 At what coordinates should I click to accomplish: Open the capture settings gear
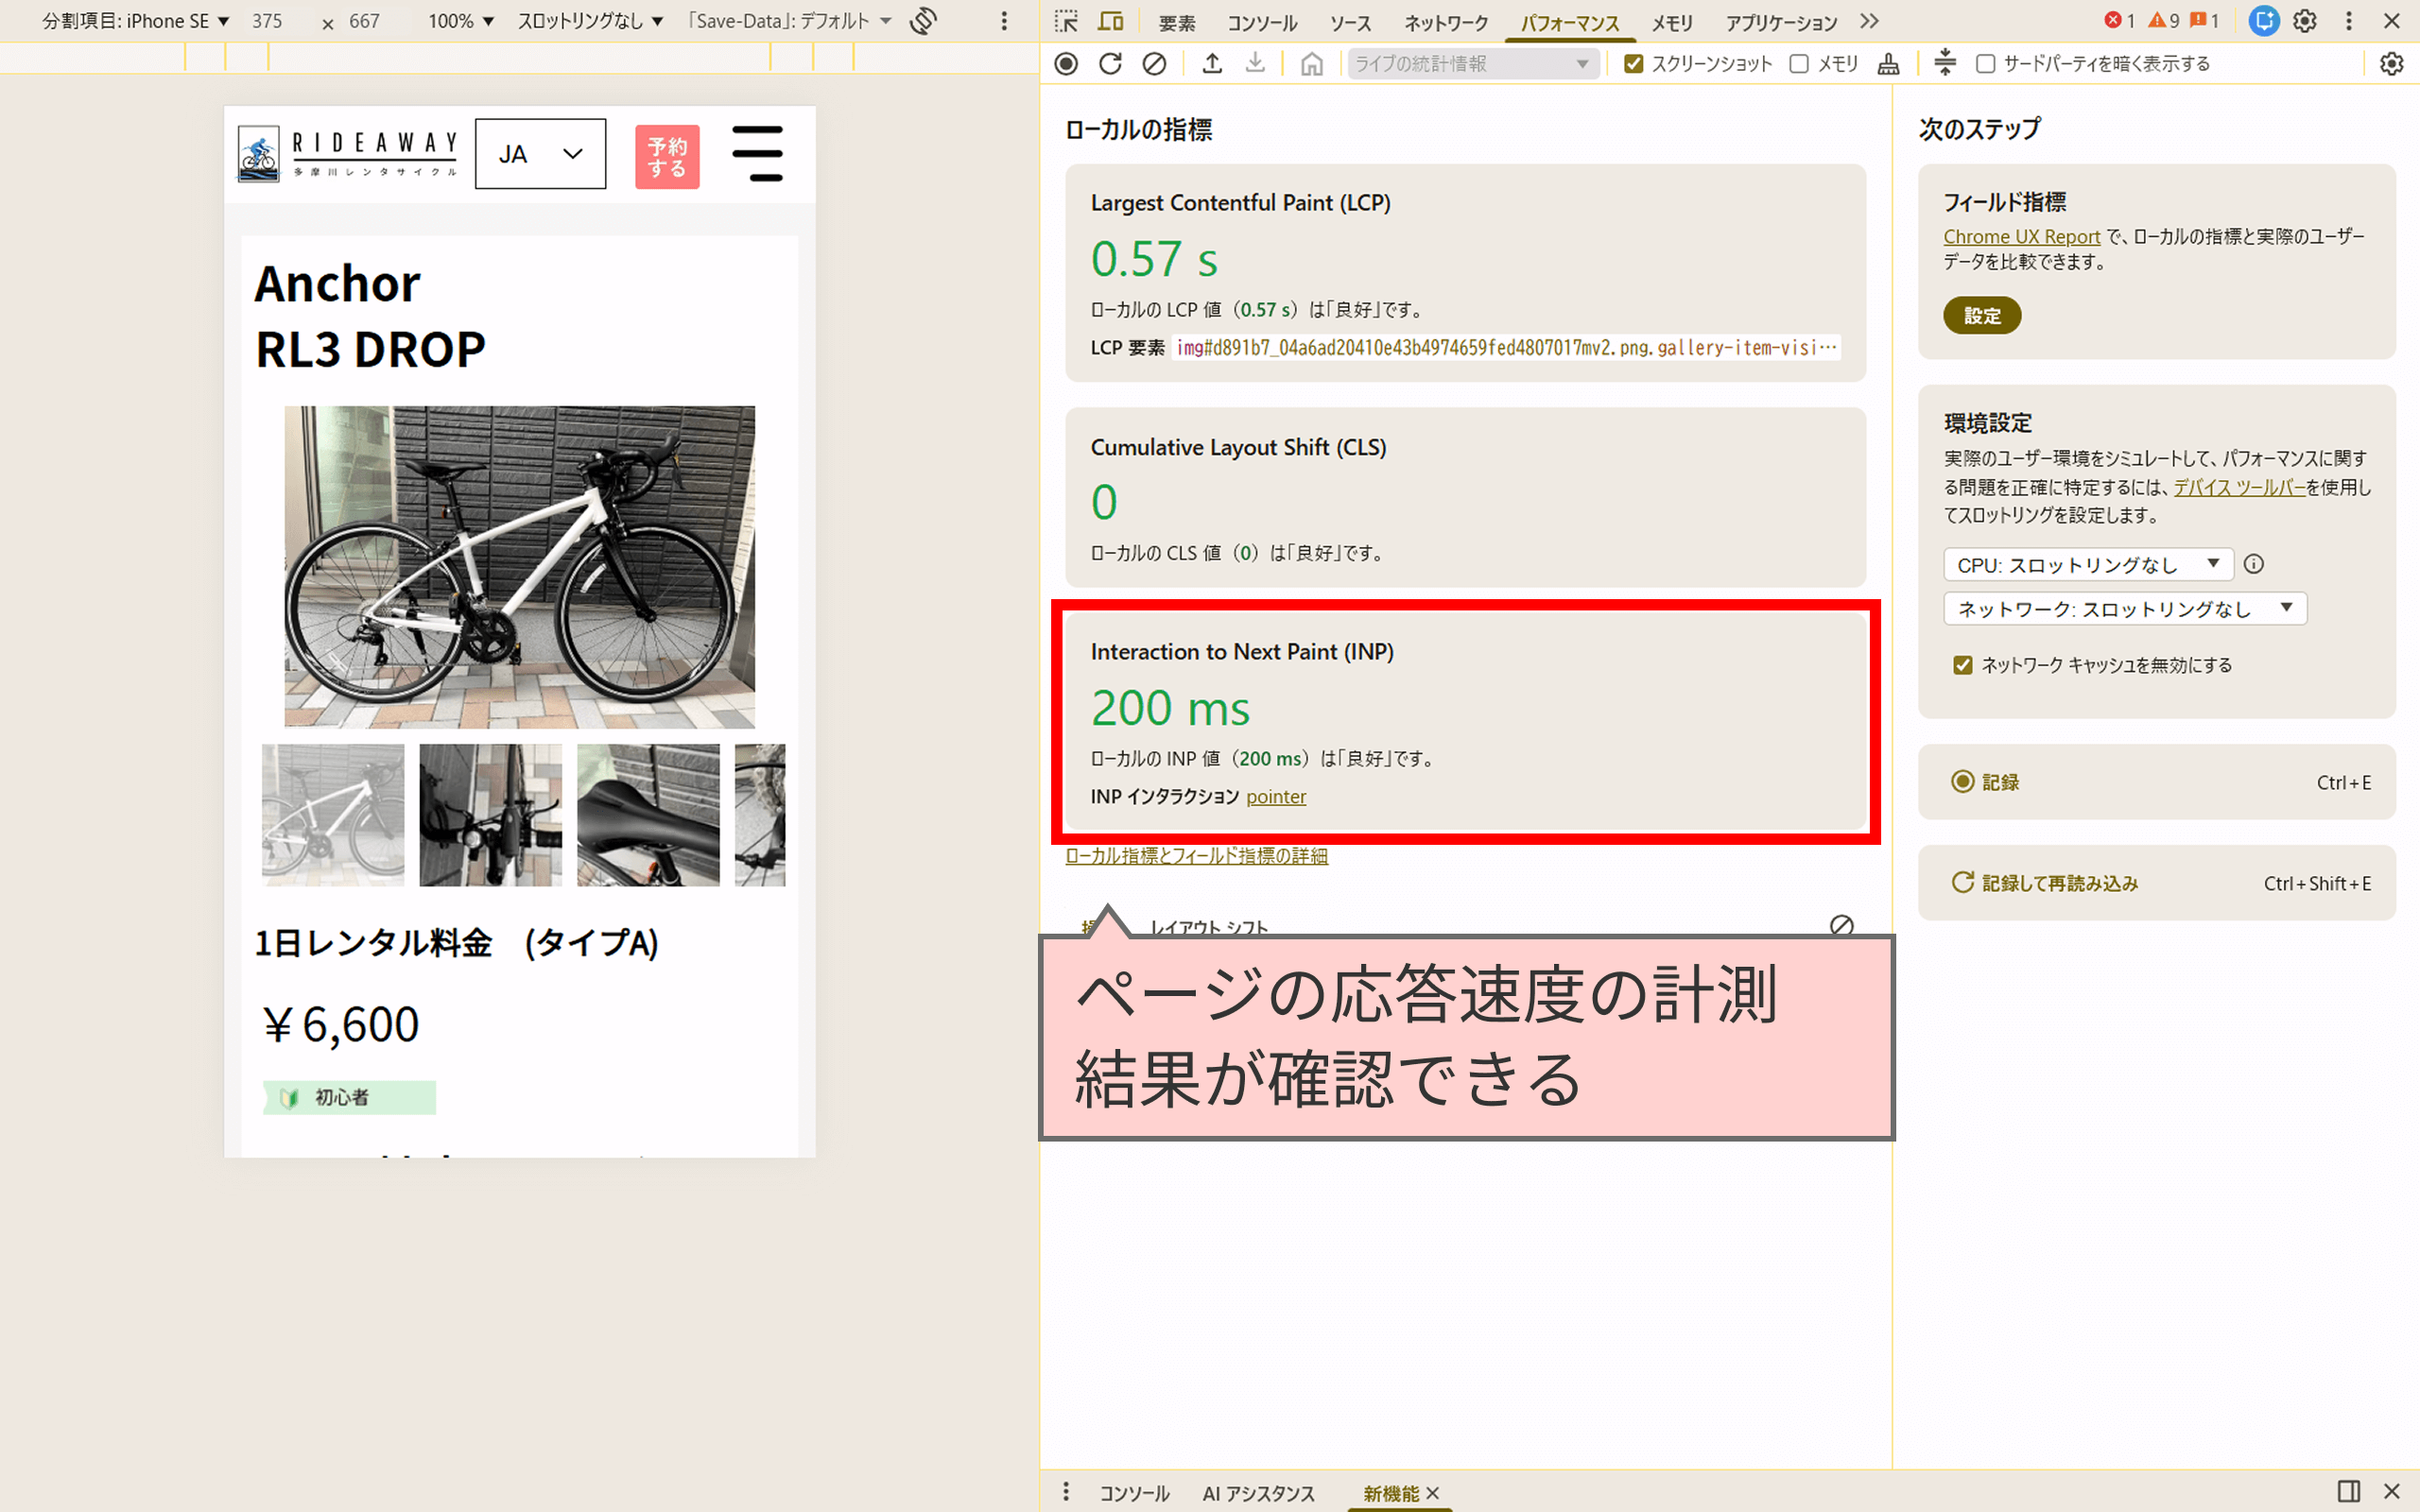coord(2392,63)
